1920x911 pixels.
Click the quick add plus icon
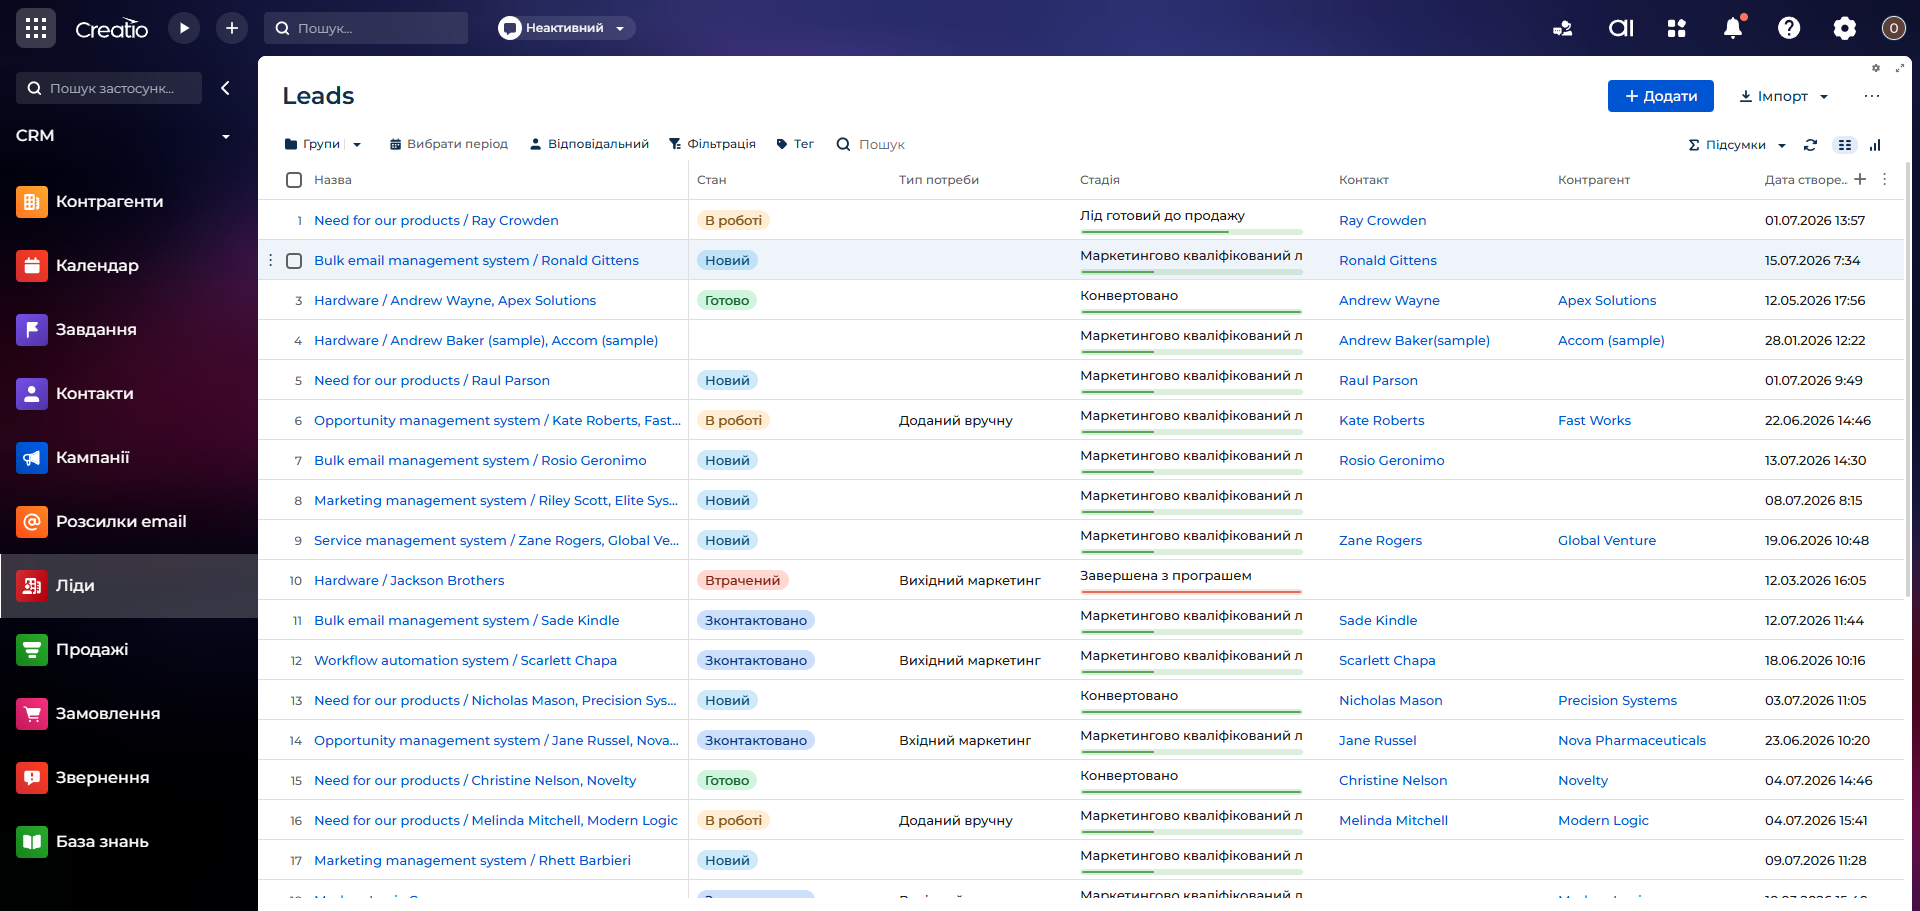[x=232, y=28]
